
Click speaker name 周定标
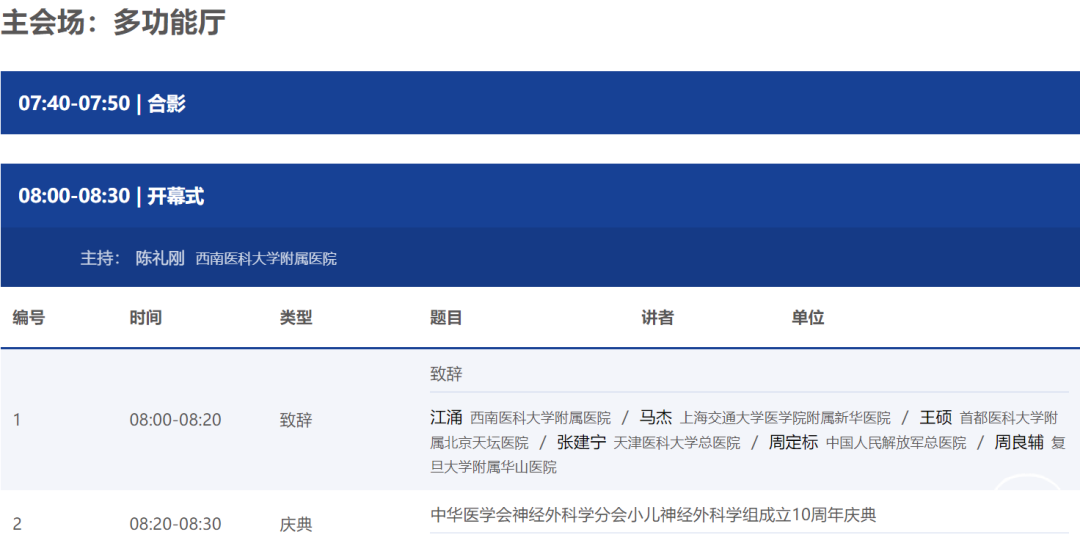click(793, 442)
